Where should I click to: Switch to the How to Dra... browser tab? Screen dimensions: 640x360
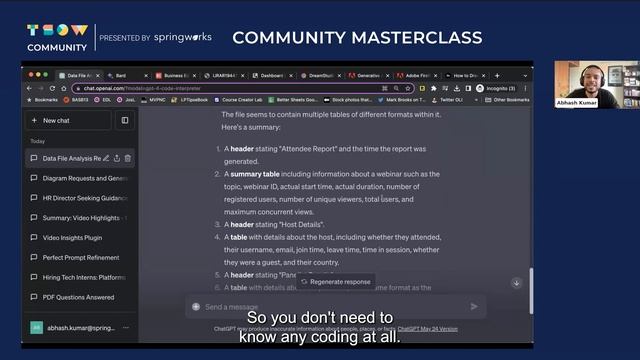[464, 76]
